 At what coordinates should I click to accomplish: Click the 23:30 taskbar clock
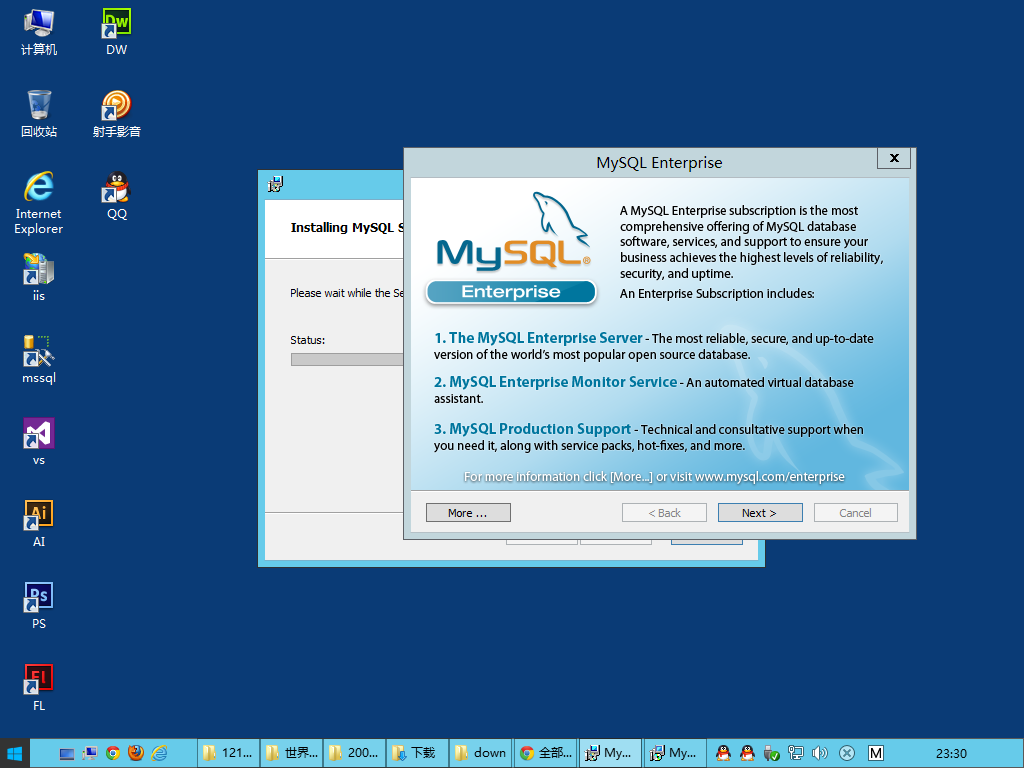pyautogui.click(x=951, y=753)
